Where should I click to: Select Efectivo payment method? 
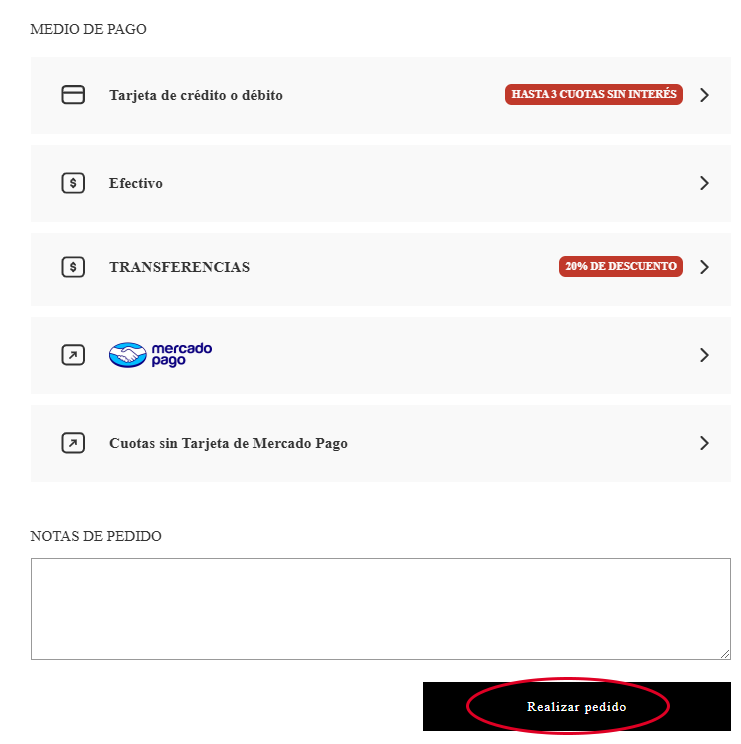(380, 184)
